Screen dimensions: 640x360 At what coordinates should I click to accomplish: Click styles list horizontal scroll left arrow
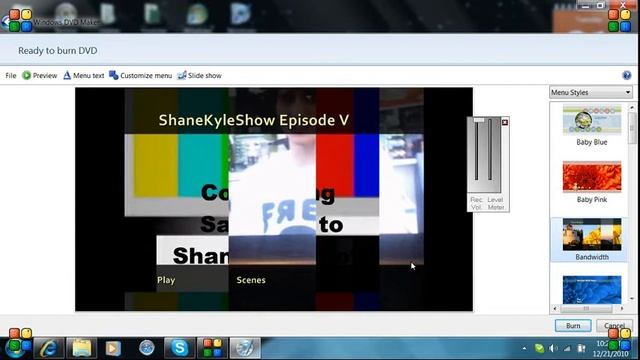[x=555, y=309]
